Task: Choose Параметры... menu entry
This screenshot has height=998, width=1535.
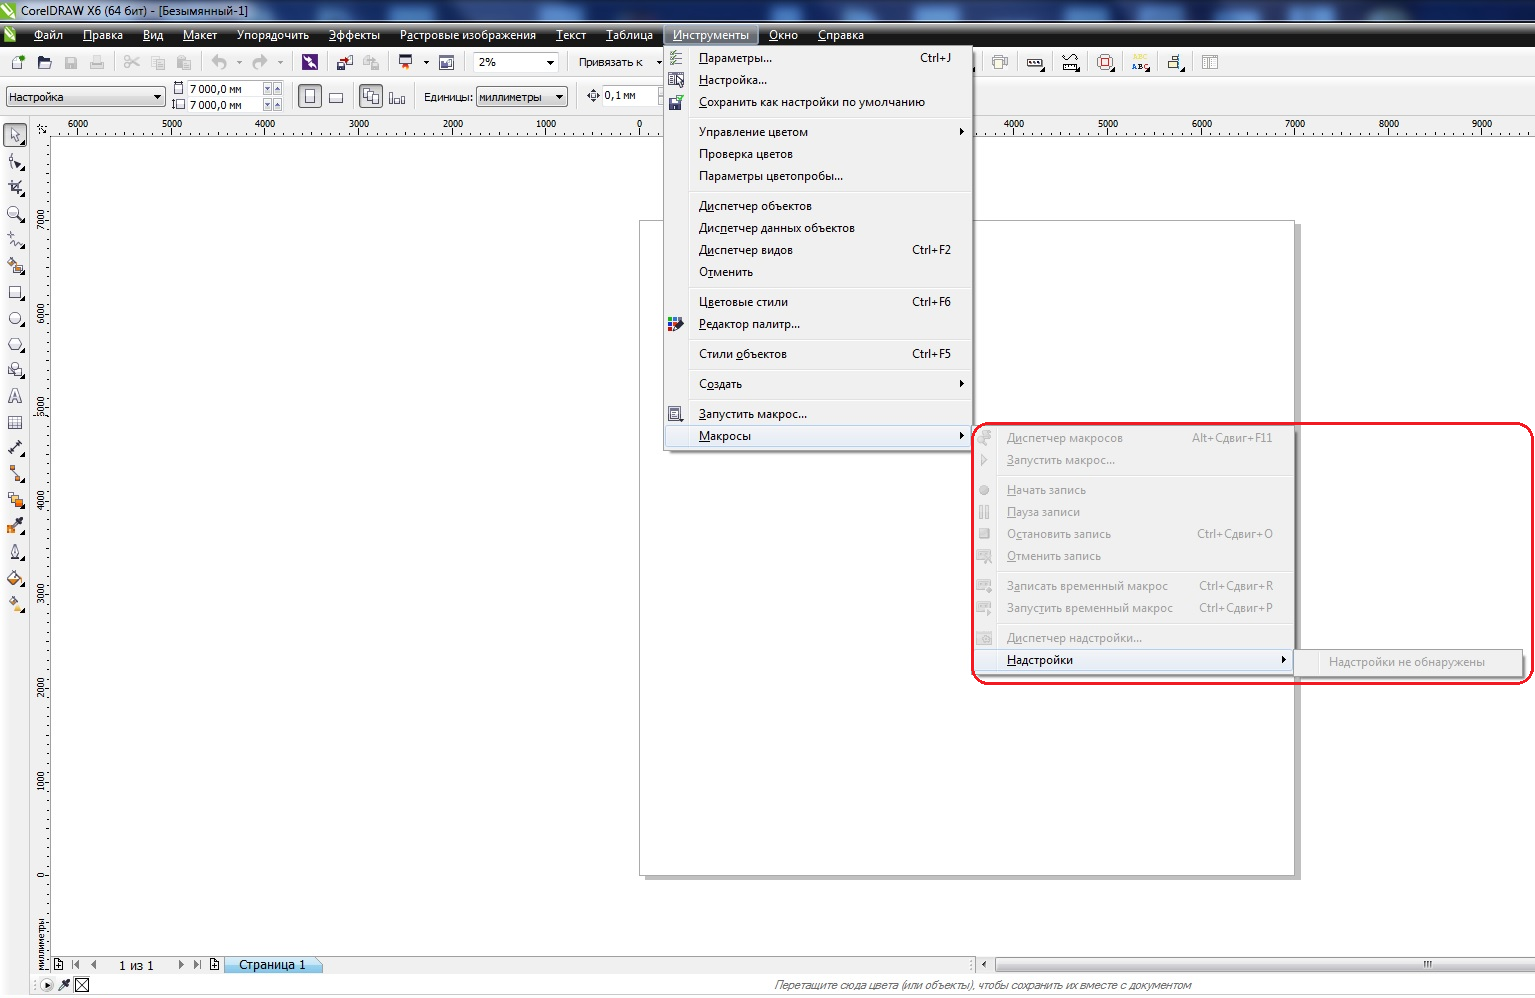Action: coord(818,58)
